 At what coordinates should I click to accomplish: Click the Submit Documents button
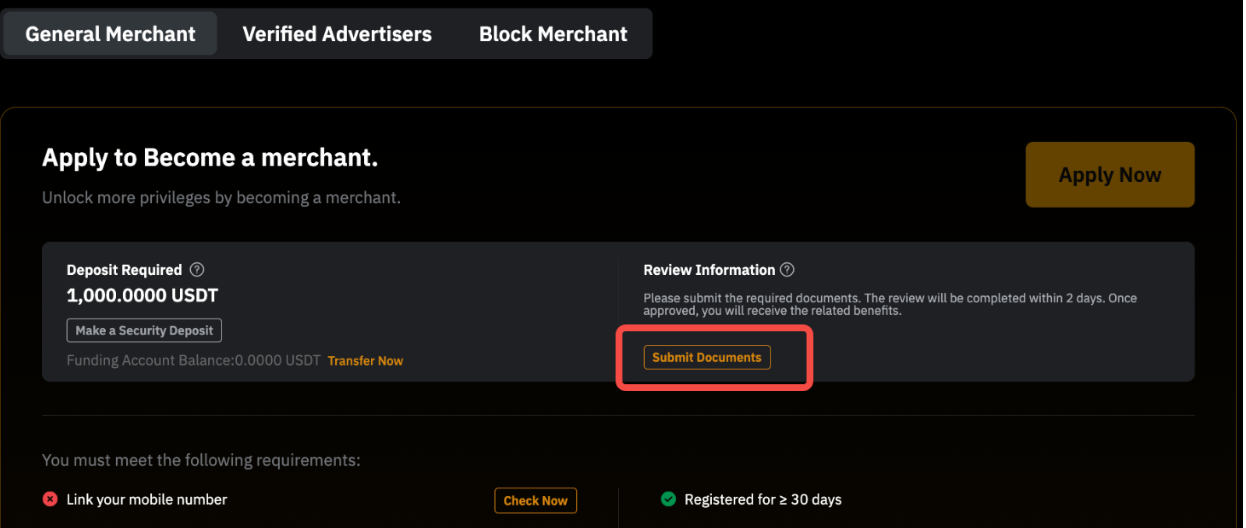(707, 357)
